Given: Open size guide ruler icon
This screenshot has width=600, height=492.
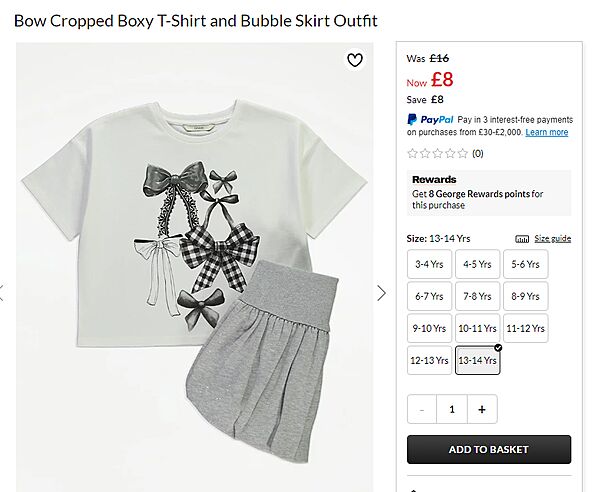Looking at the screenshot, I should click(x=522, y=239).
